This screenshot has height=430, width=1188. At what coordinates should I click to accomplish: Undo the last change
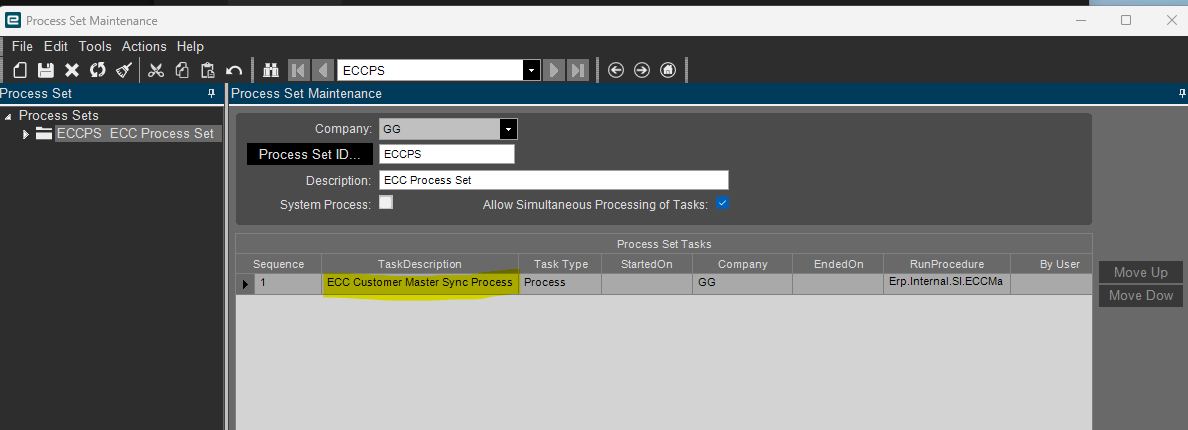[x=234, y=70]
